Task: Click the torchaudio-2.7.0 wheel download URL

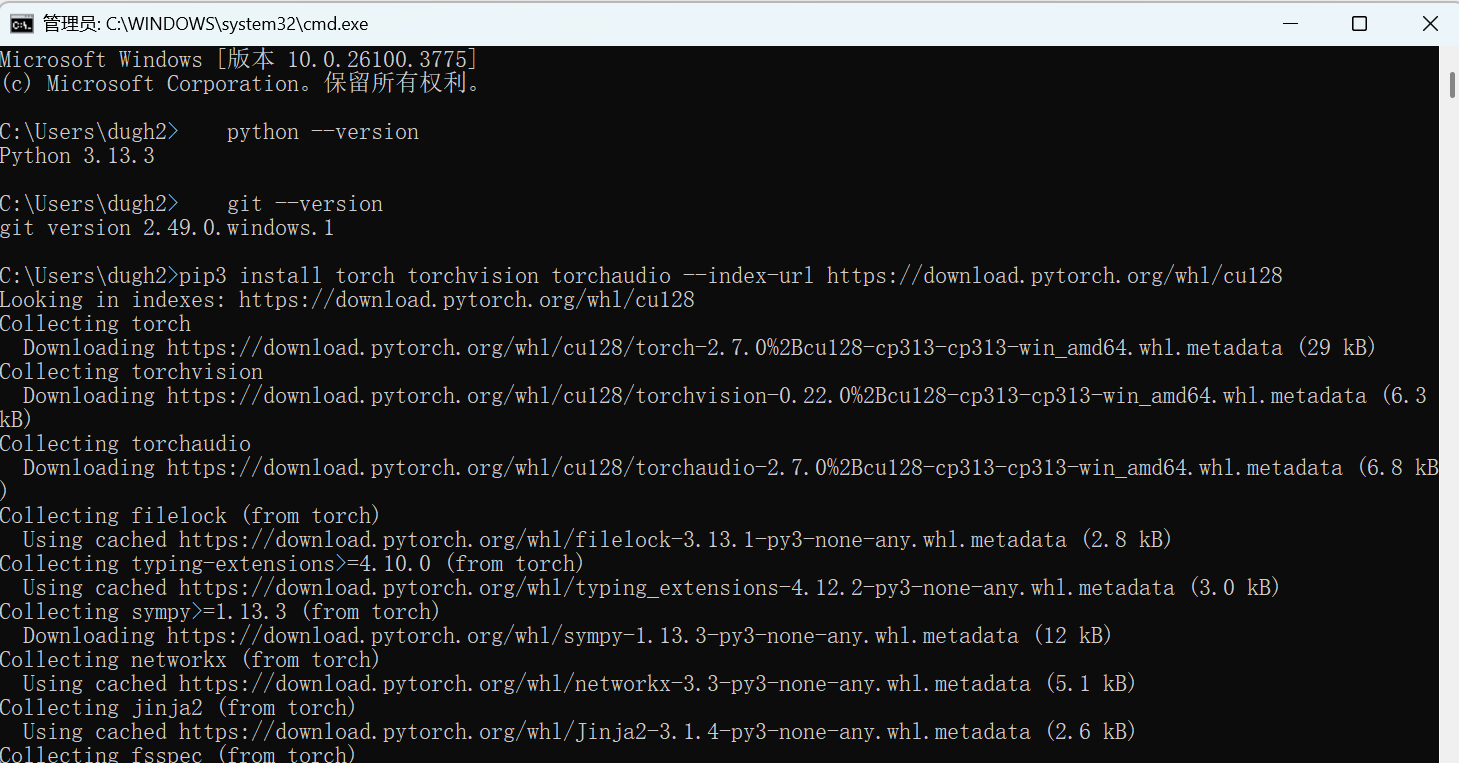Action: point(754,468)
